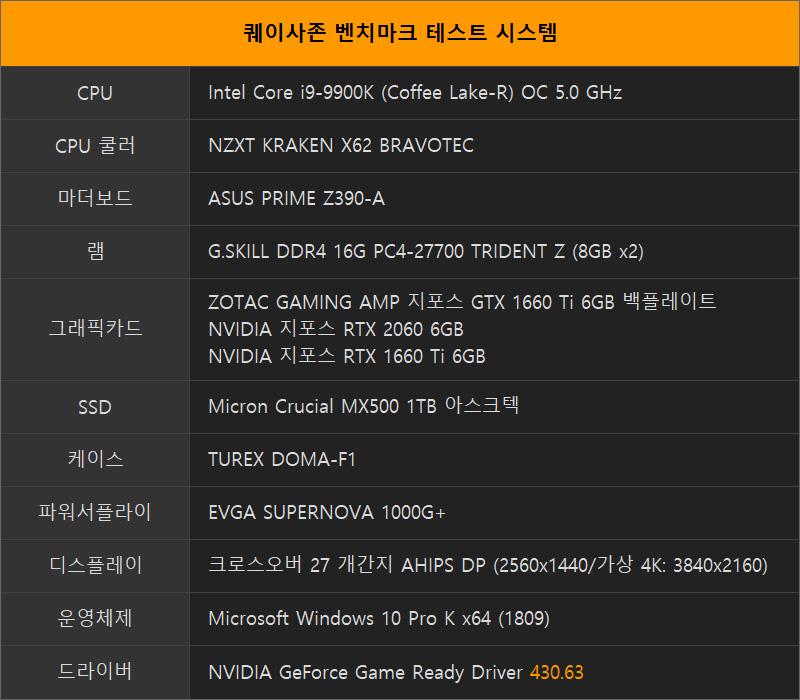Click the EVGA SUPERNOVA 1000G+ entry
Screen dimensions: 800x700
[327, 513]
